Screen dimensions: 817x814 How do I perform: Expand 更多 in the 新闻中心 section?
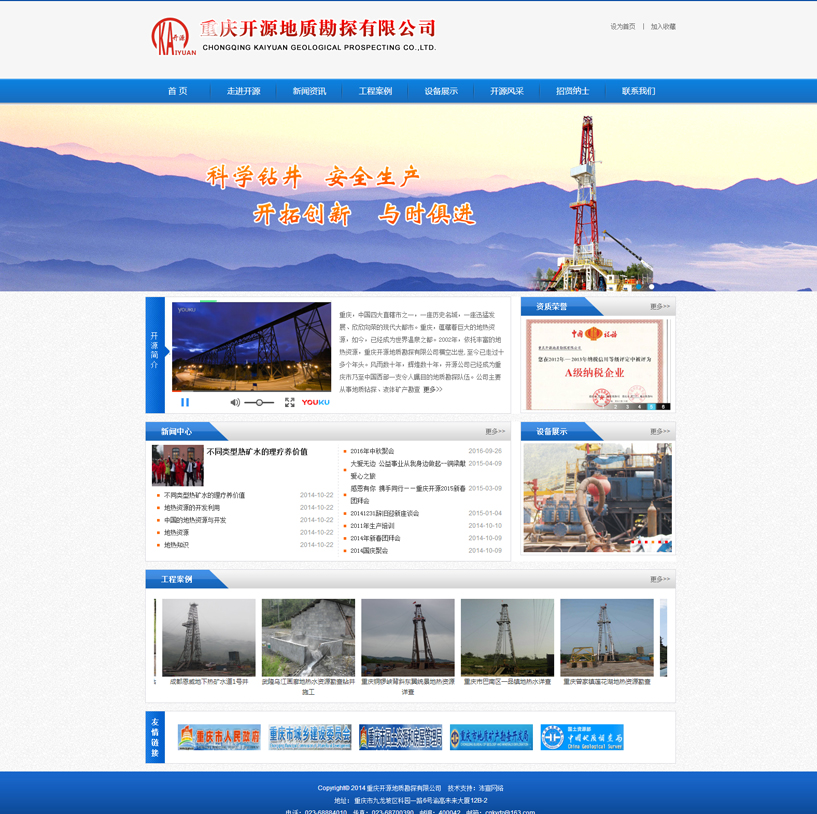coord(495,432)
